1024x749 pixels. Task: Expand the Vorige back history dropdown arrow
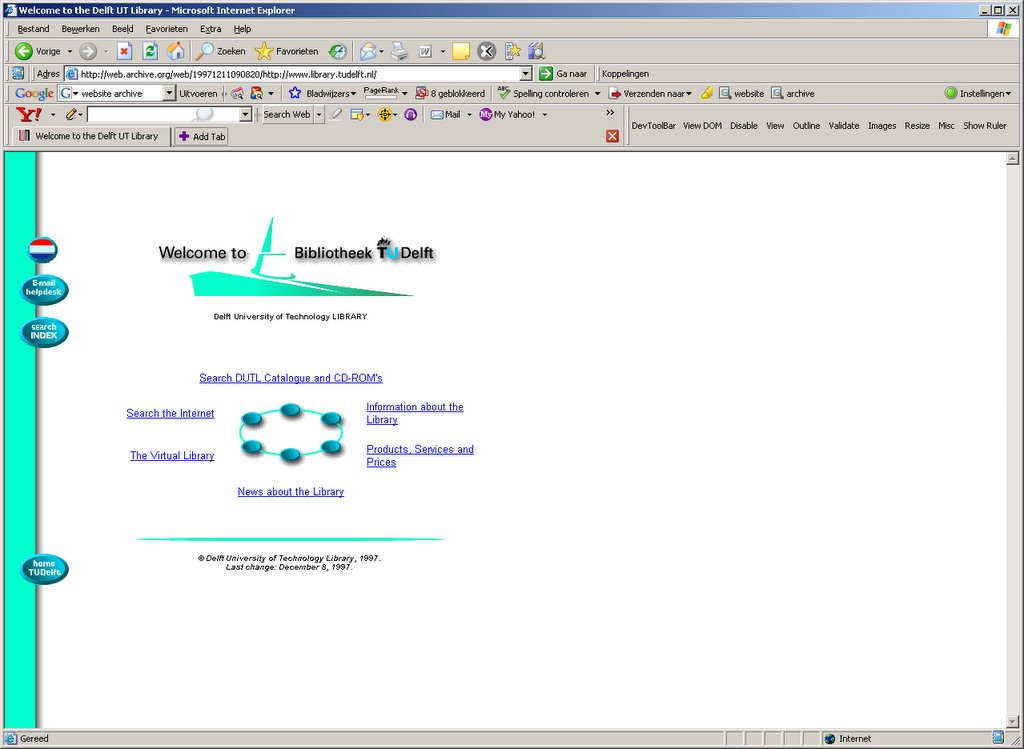click(x=70, y=51)
